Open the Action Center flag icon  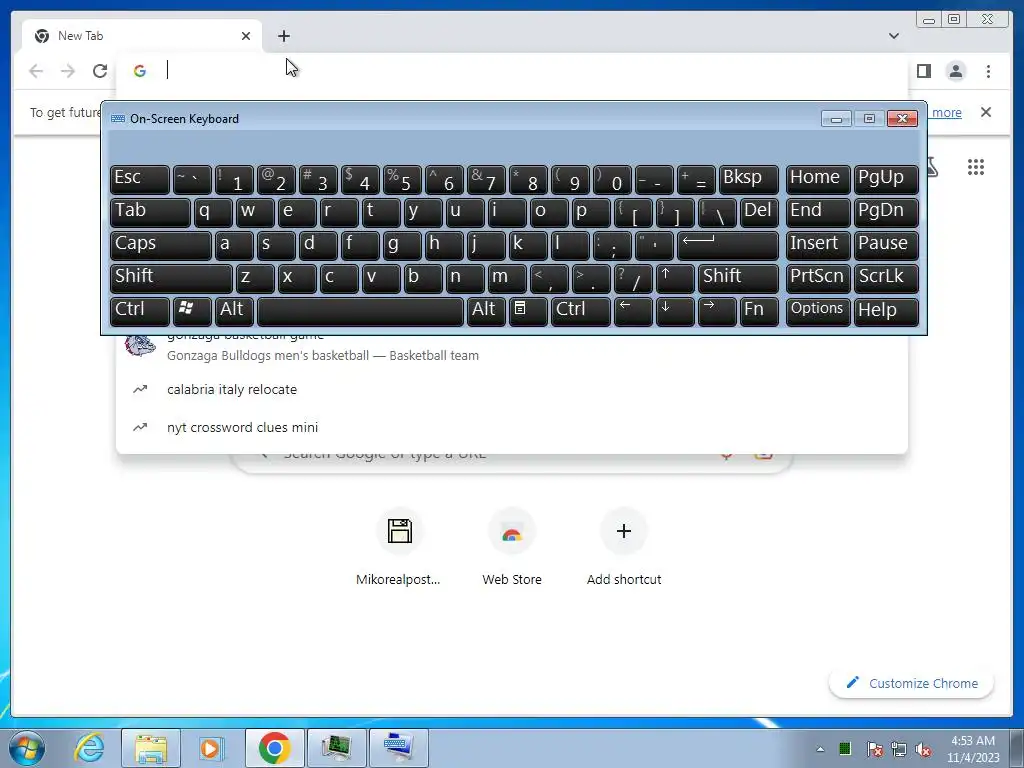click(874, 749)
